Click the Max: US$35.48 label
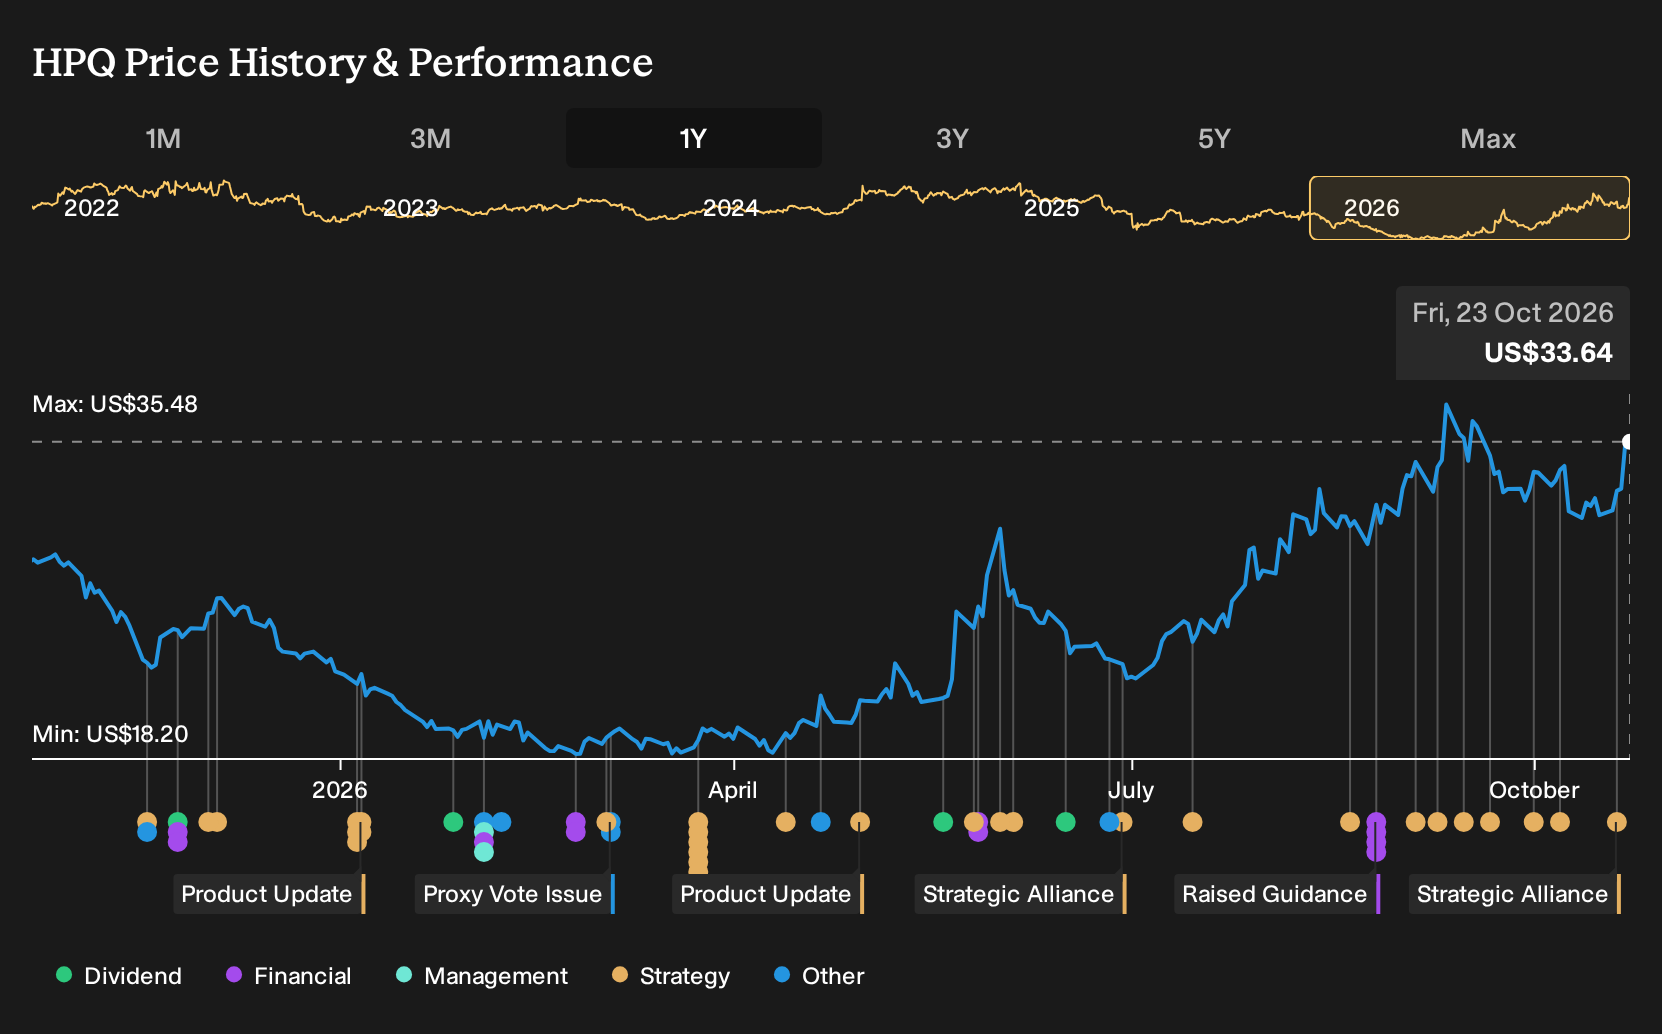The height and width of the screenshot is (1034, 1662). 115,404
